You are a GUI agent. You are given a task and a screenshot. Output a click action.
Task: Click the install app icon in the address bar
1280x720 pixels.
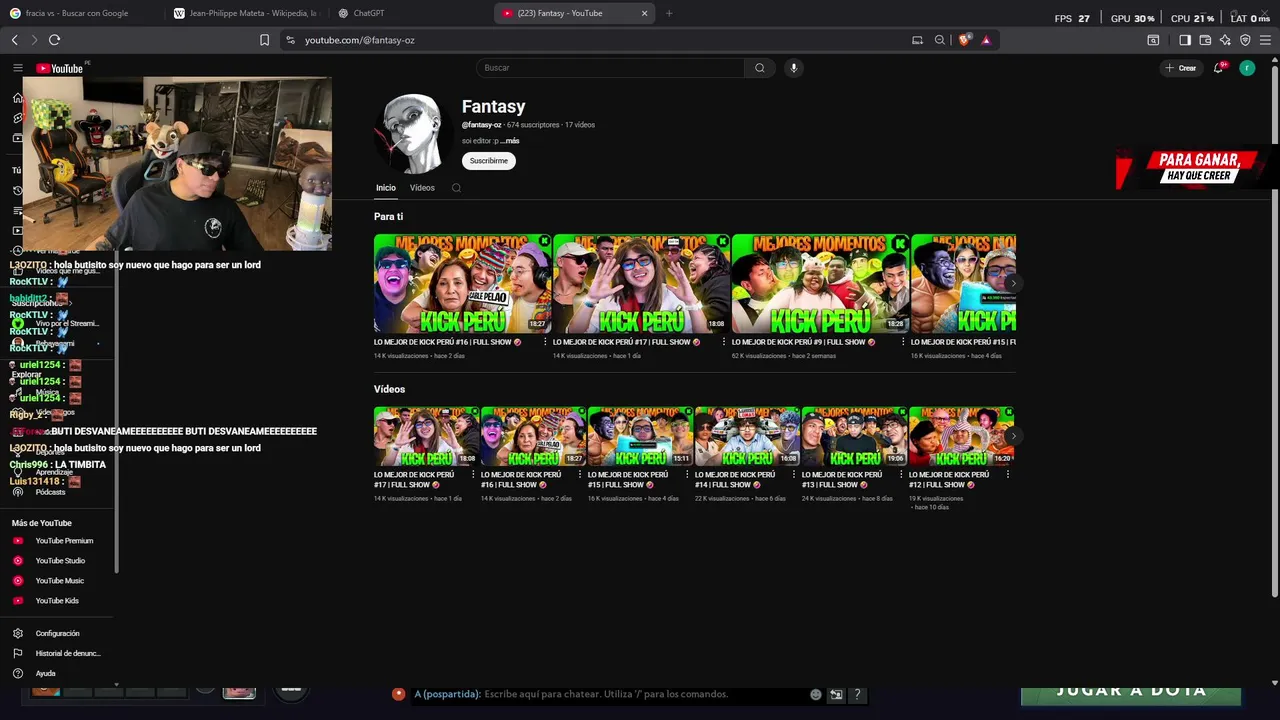pyautogui.click(x=917, y=40)
